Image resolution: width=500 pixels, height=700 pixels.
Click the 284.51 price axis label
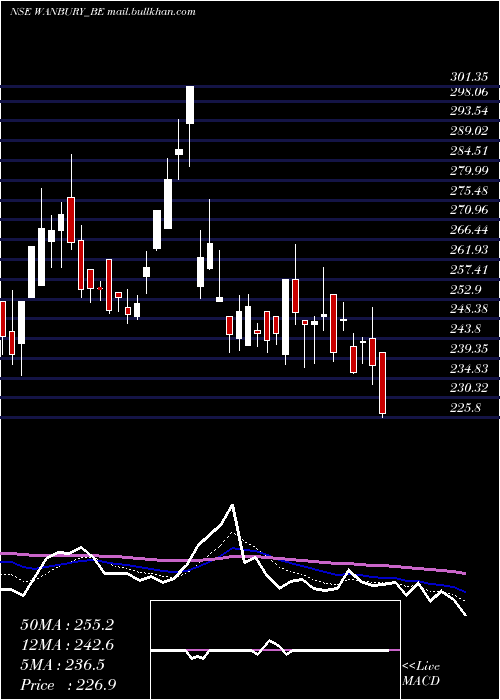click(469, 151)
